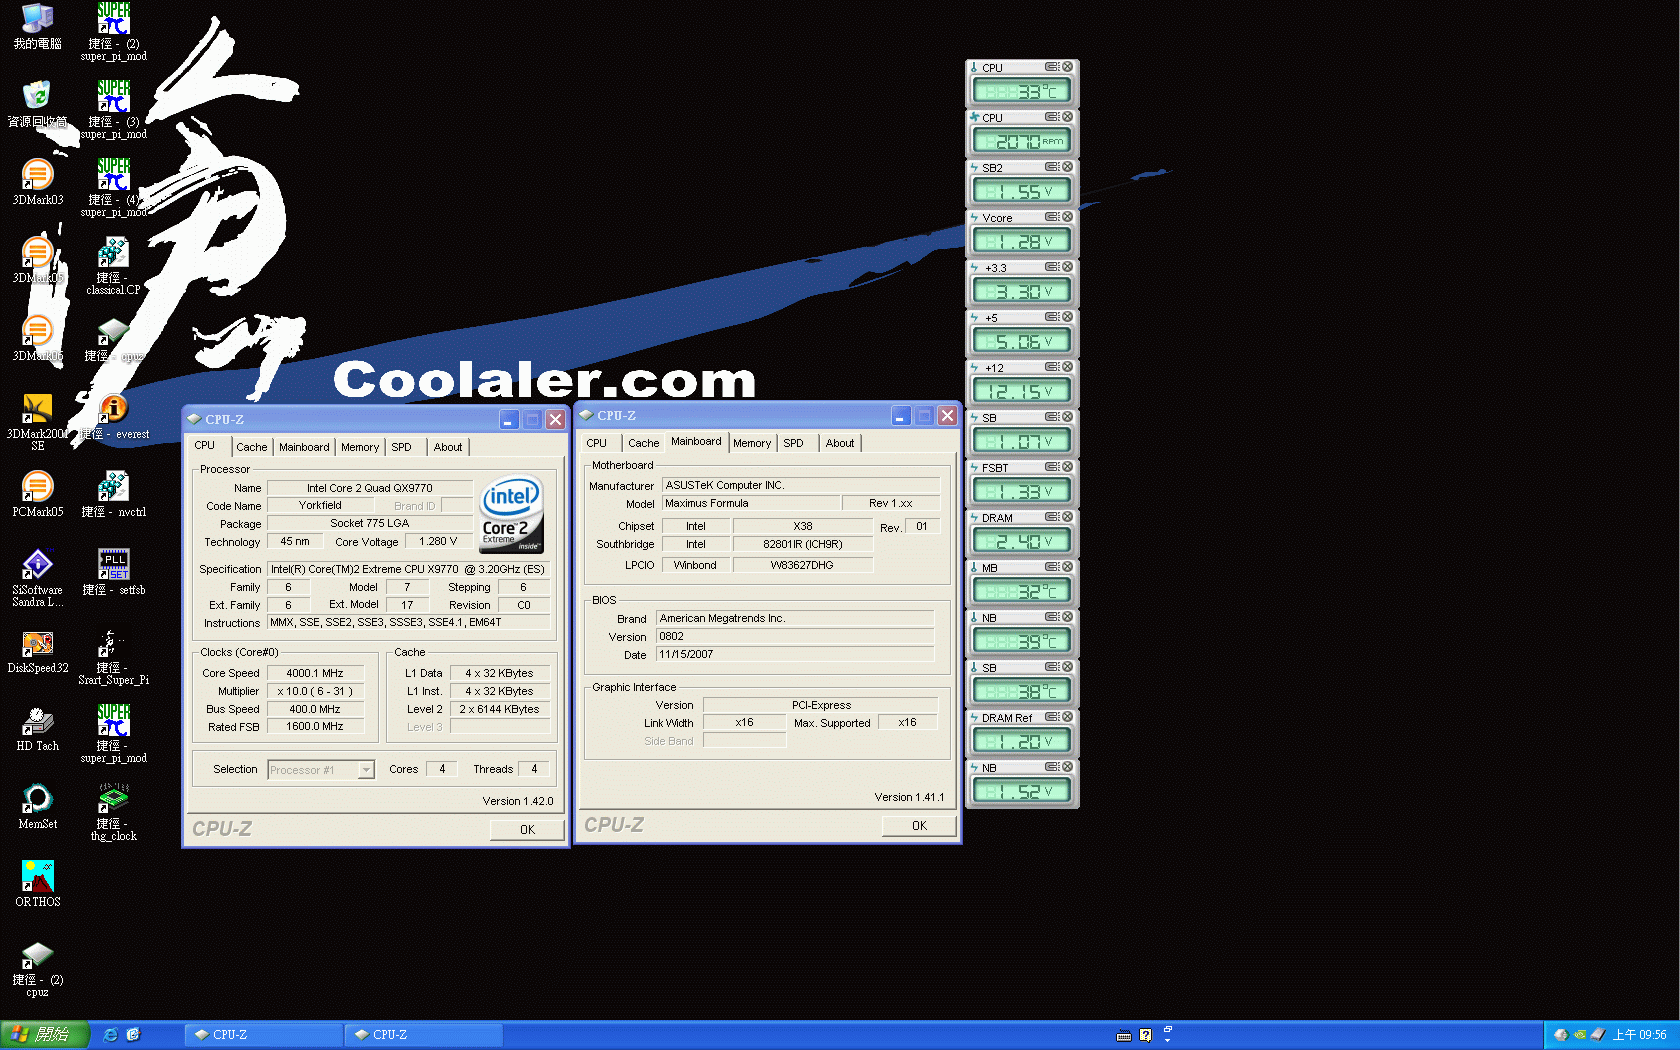The image size is (1680, 1050).
Task: Open Memory tab in CPU-Z 1.41.1 window
Action: point(752,443)
